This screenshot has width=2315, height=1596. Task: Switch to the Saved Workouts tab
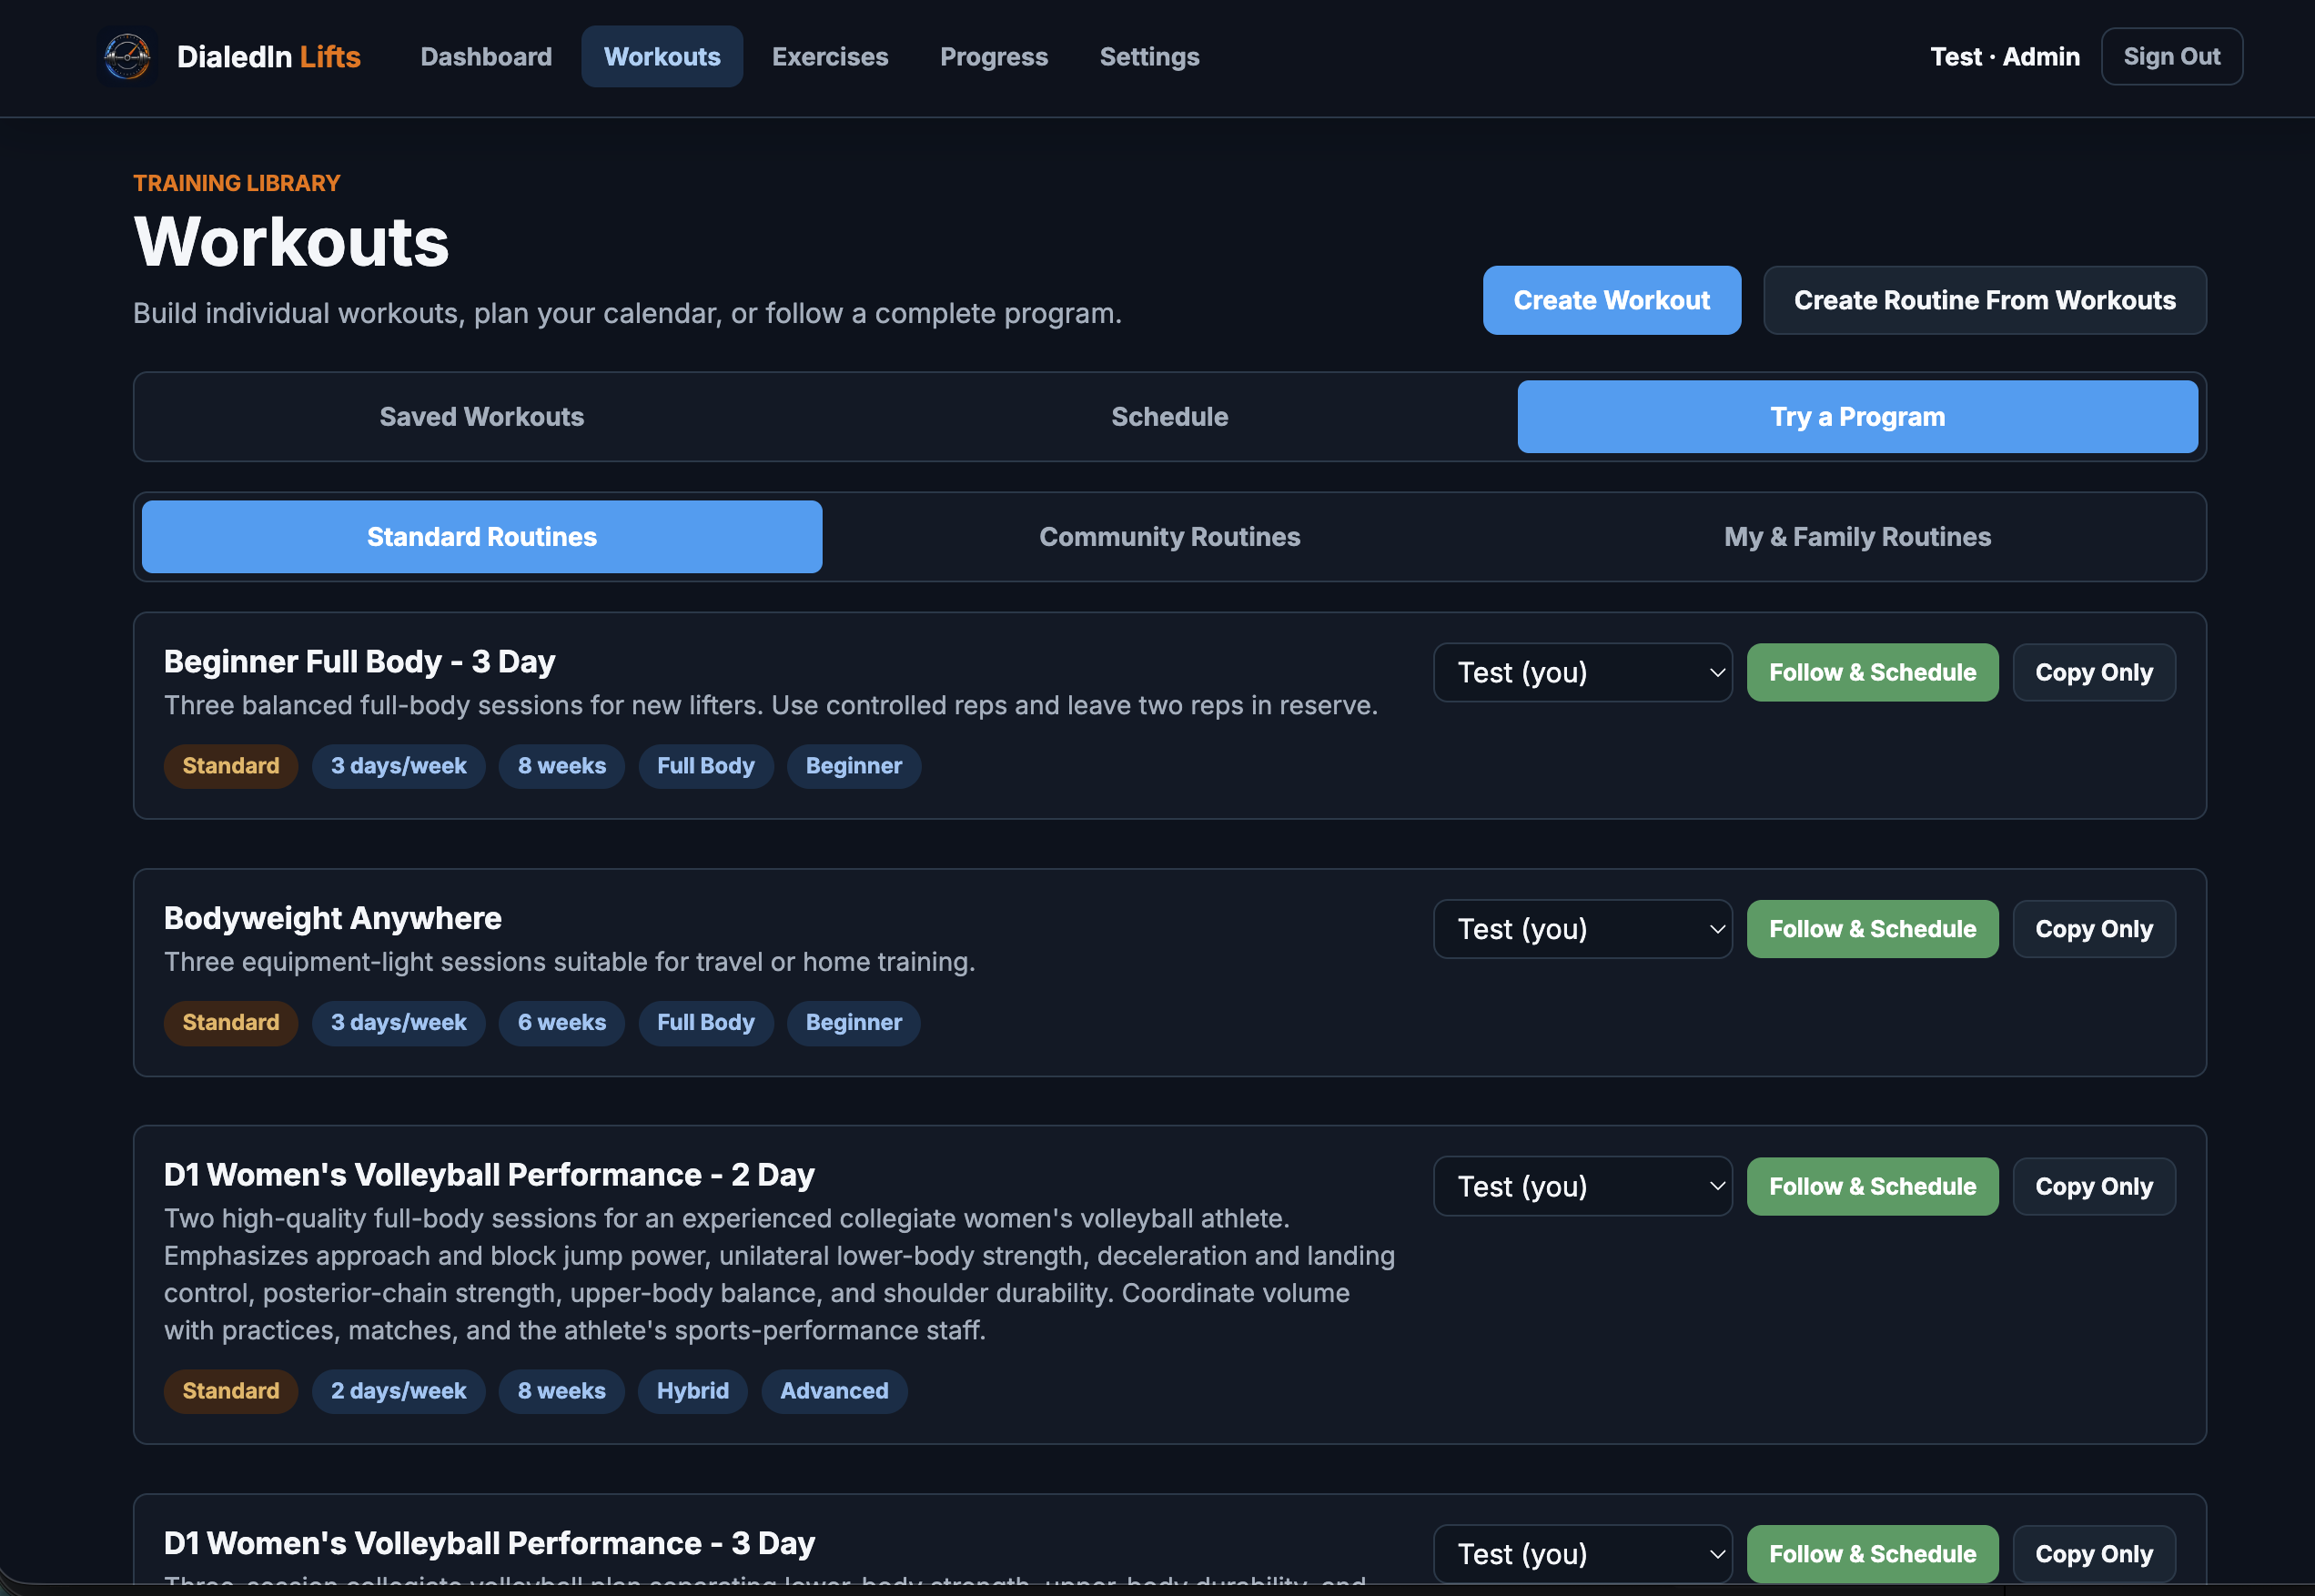point(482,417)
